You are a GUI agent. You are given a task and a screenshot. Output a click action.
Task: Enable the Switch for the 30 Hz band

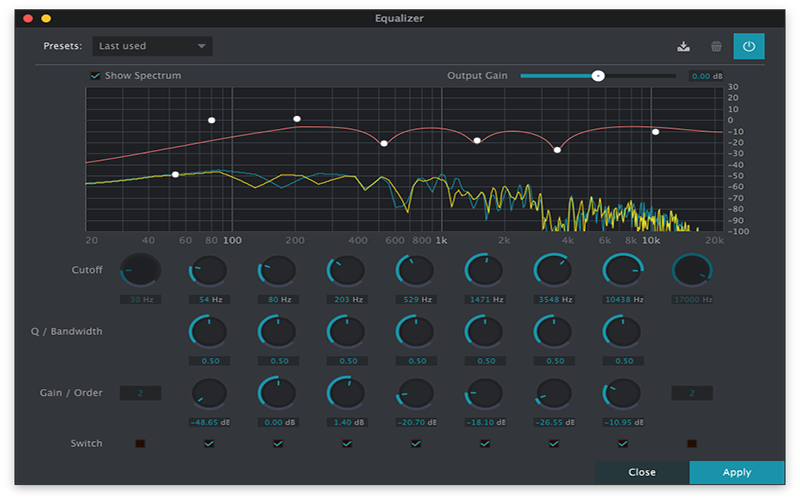tap(140, 443)
